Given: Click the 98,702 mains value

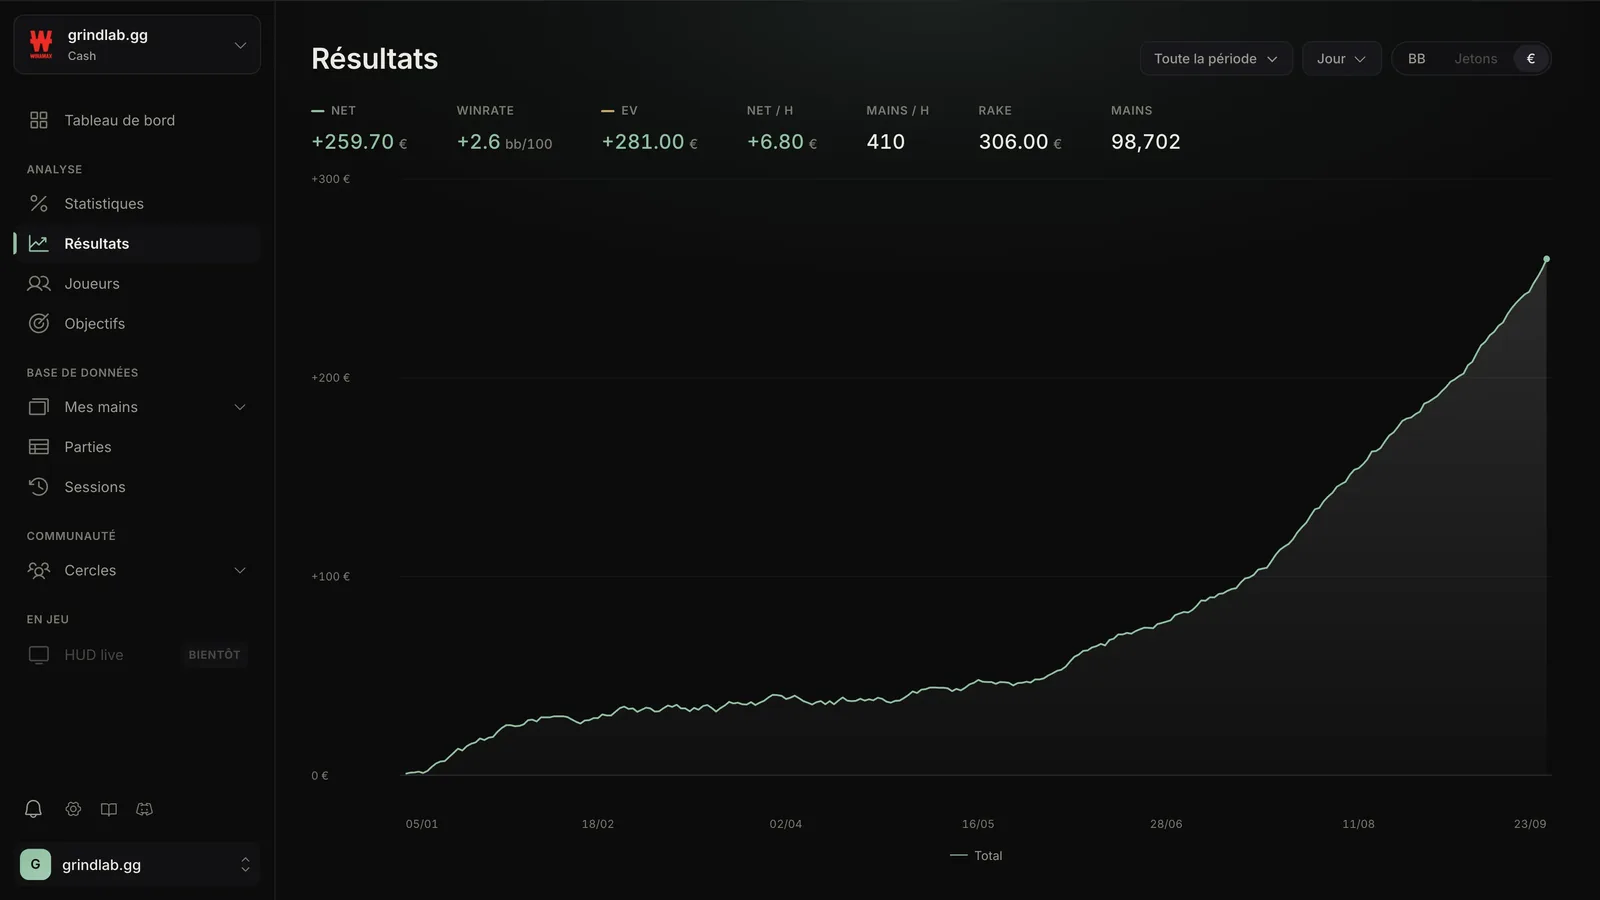Looking at the screenshot, I should pyautogui.click(x=1146, y=142).
